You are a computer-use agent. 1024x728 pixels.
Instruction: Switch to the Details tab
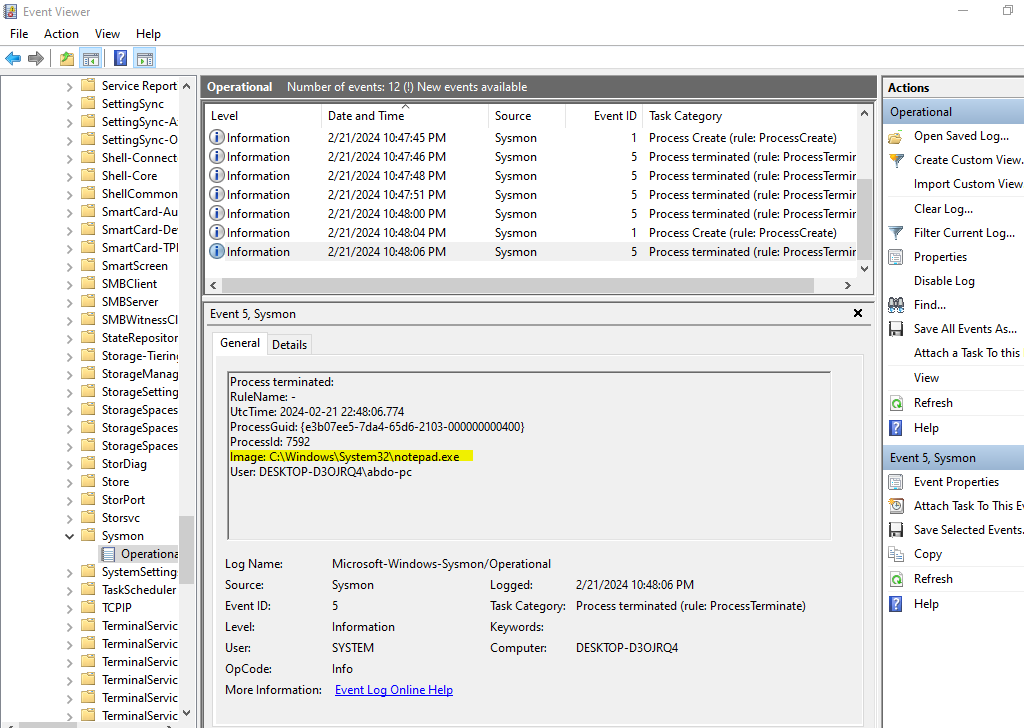[x=289, y=344]
